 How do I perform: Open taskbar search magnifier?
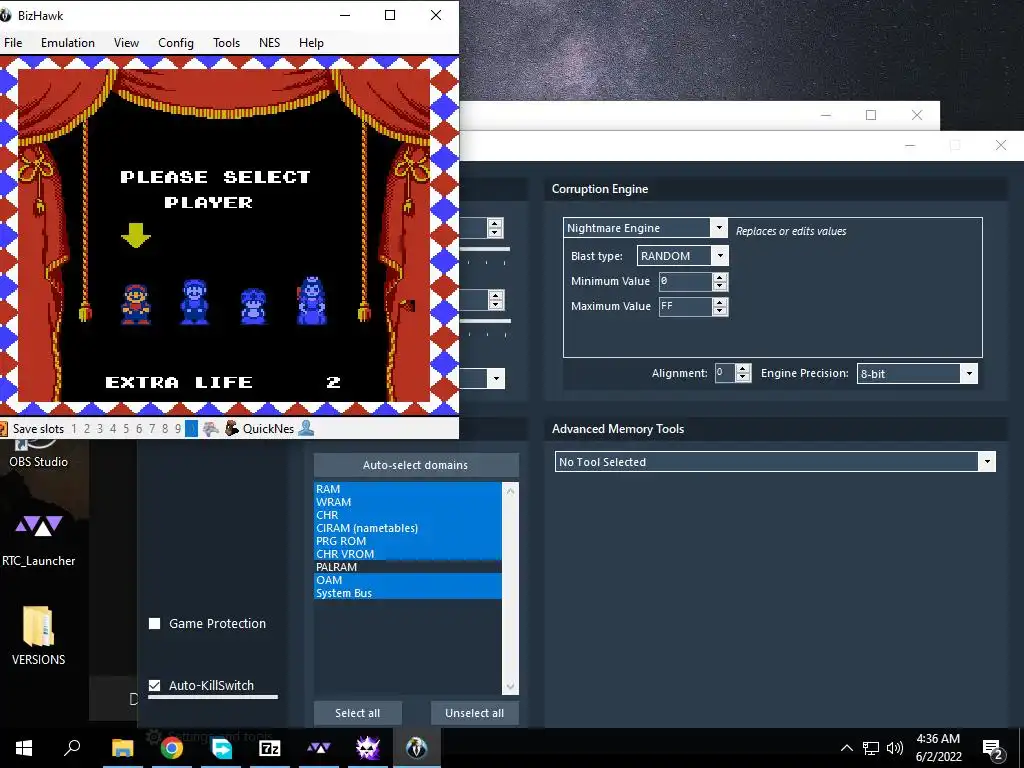point(72,748)
